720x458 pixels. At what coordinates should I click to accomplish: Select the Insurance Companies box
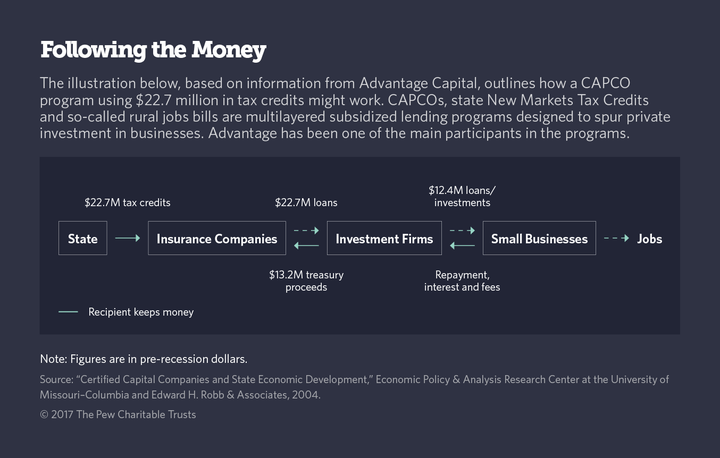(217, 238)
